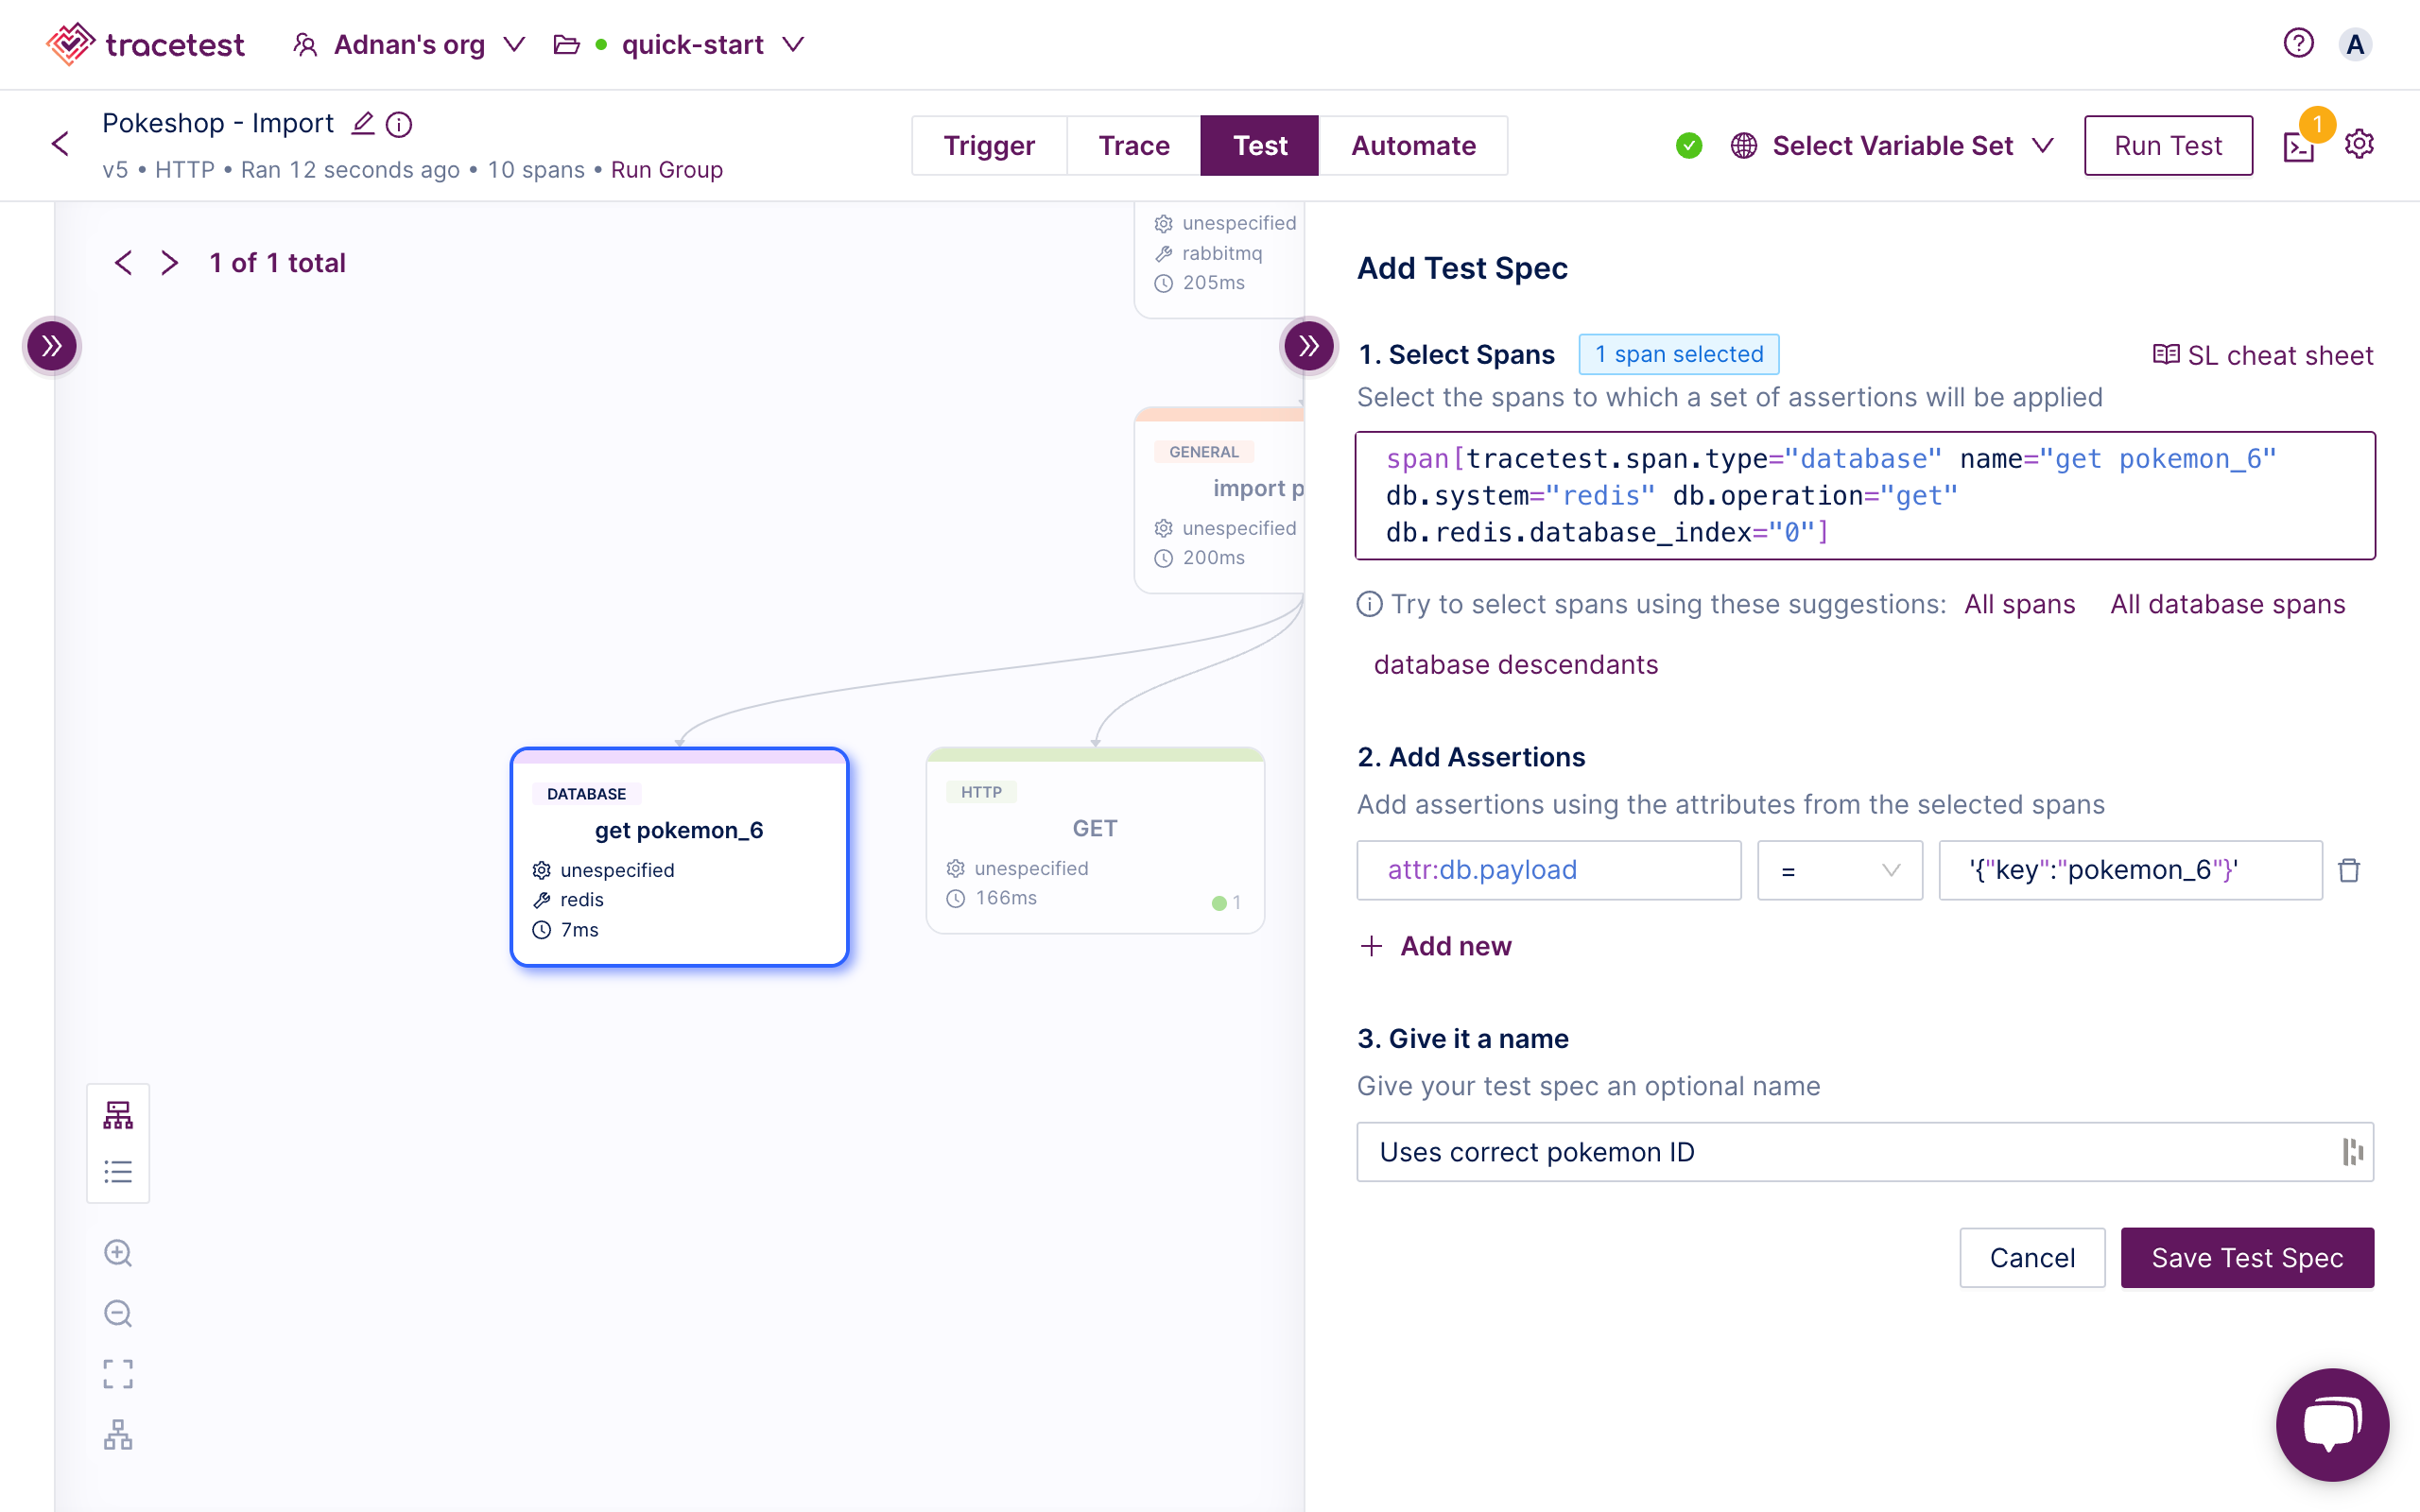Expand the right panel double-chevron button
Viewport: 2420px width, 1512px height.
[x=1308, y=346]
